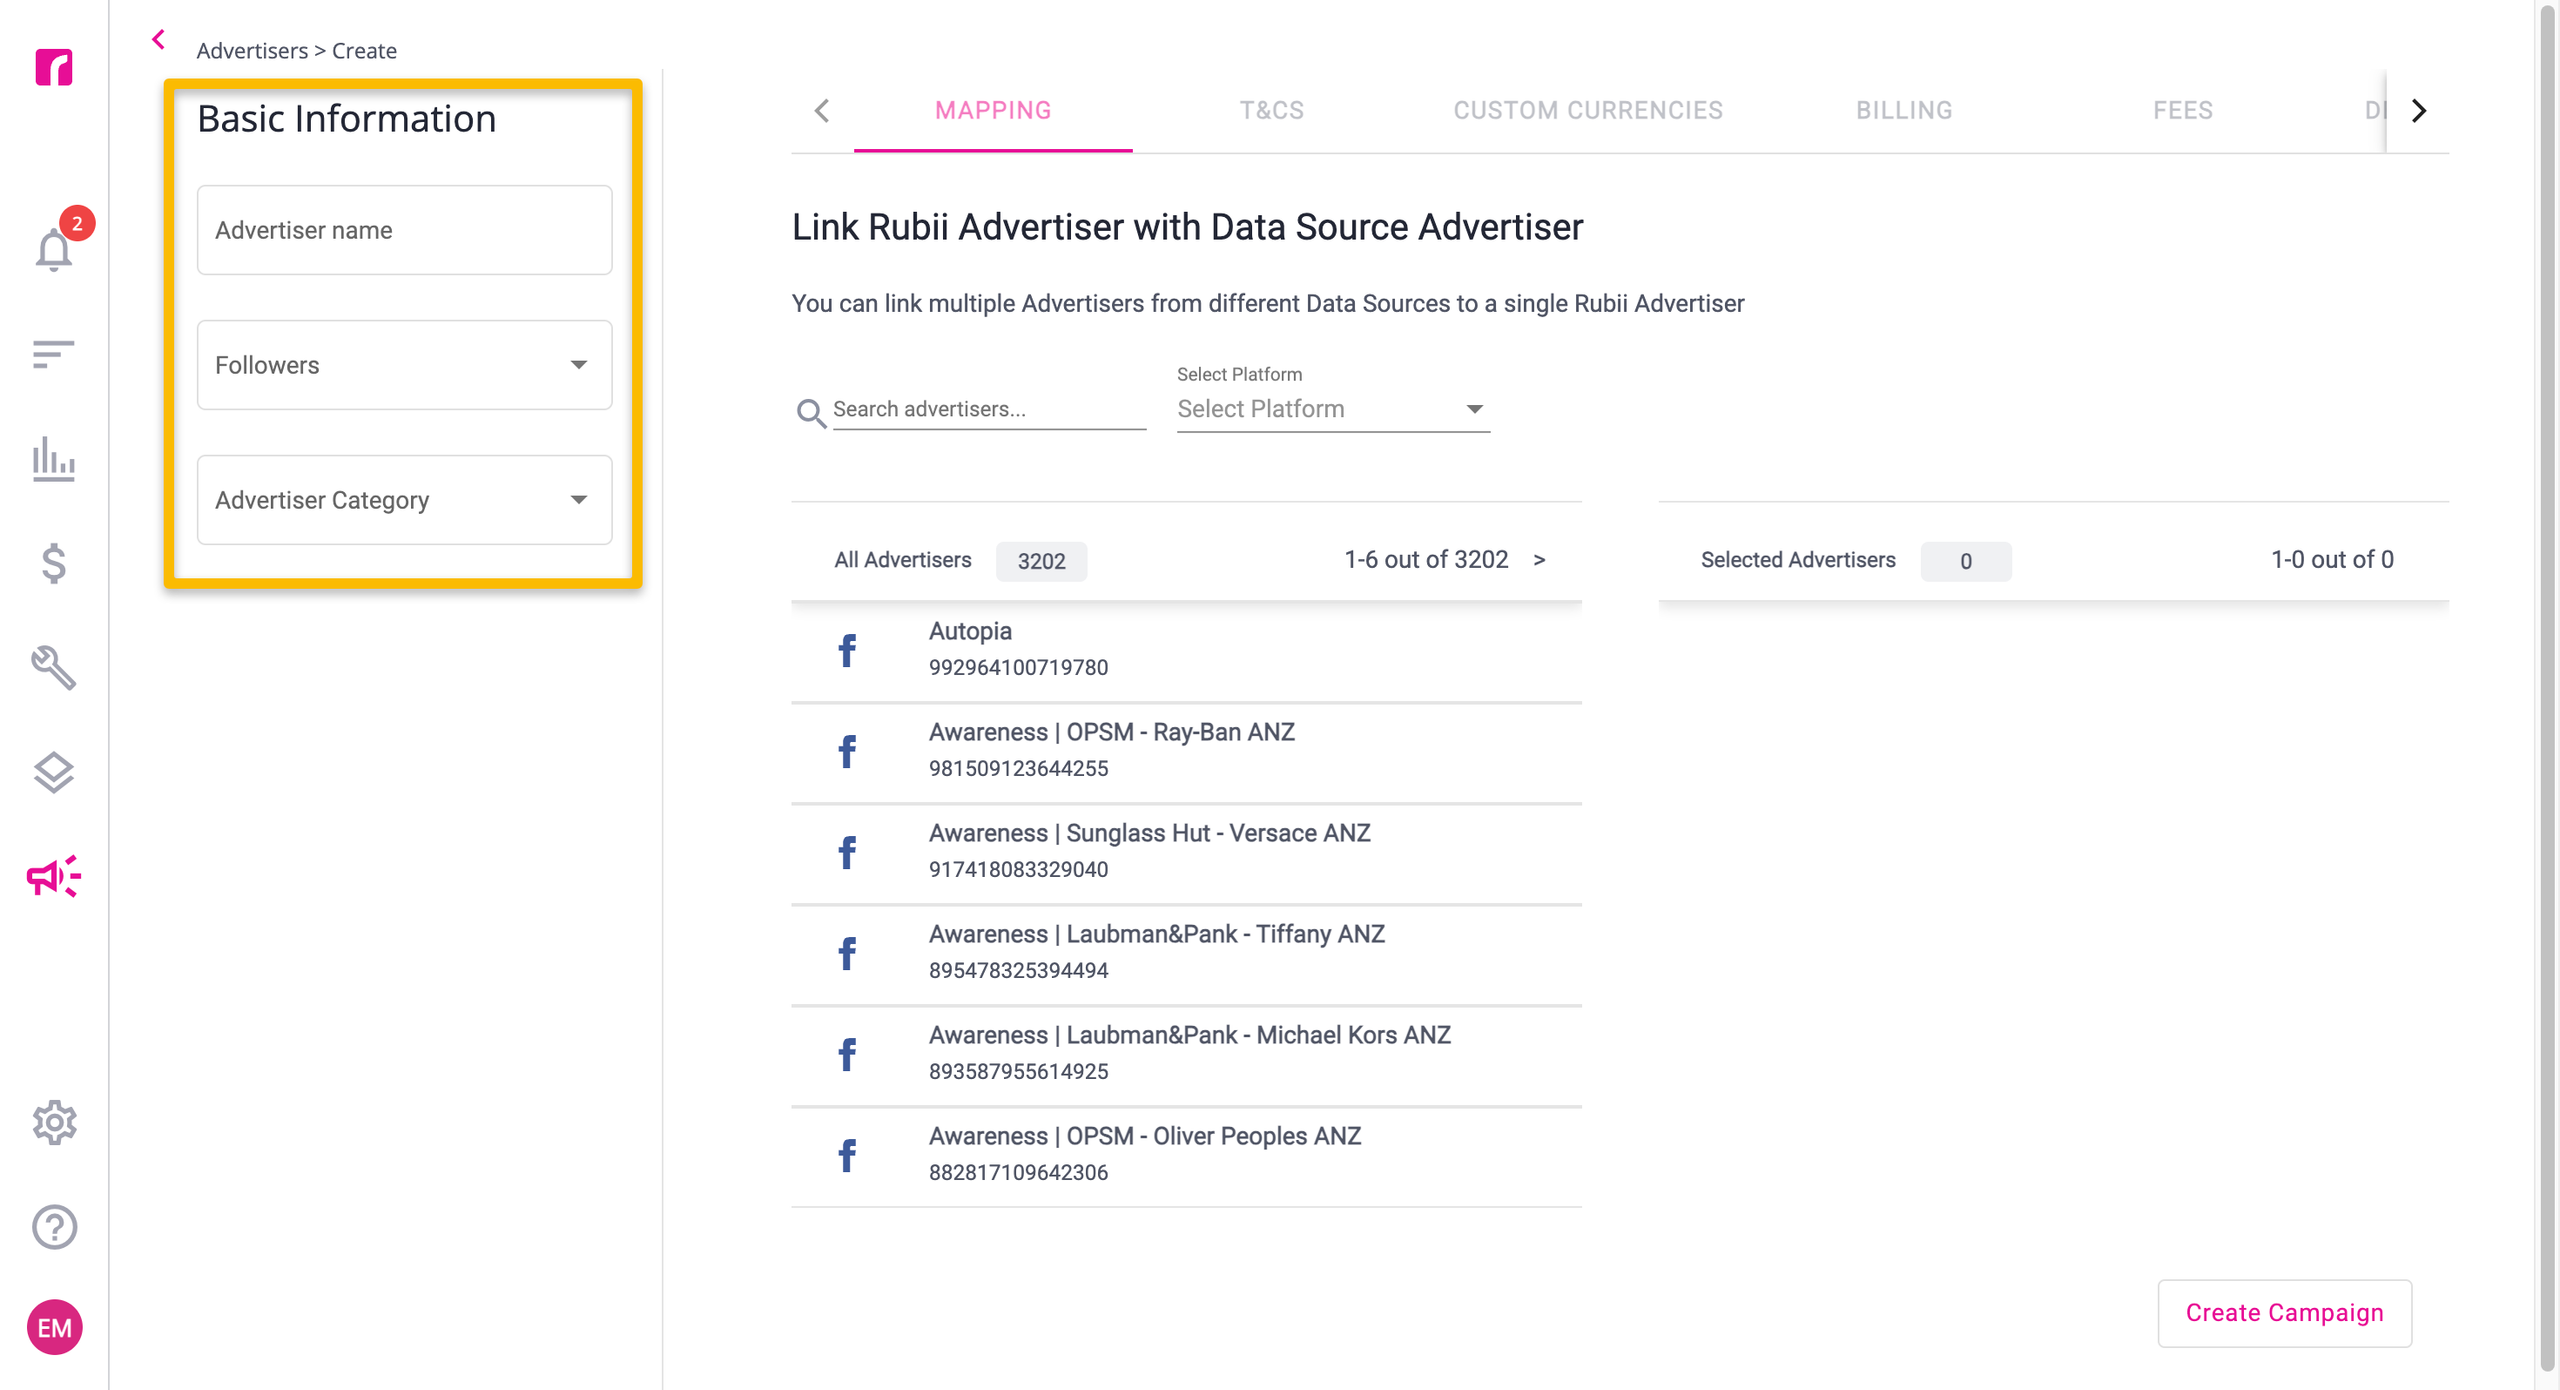Click the 1-6 out of 3202 text
Viewport: 2560px width, 1390px height.
click(x=1425, y=560)
